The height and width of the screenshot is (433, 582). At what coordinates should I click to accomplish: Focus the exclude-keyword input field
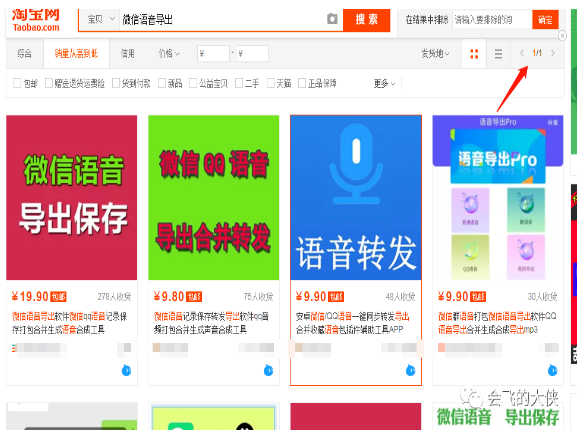492,19
